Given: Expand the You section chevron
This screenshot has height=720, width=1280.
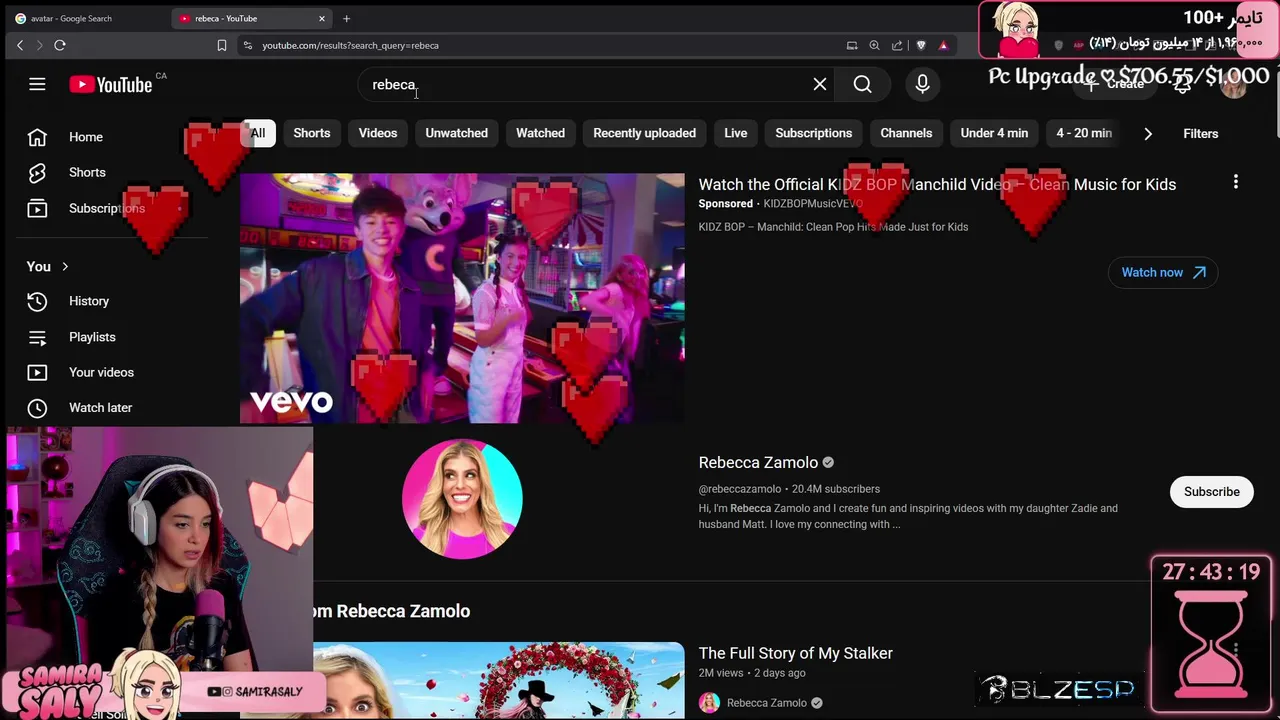Looking at the screenshot, I should (x=65, y=266).
